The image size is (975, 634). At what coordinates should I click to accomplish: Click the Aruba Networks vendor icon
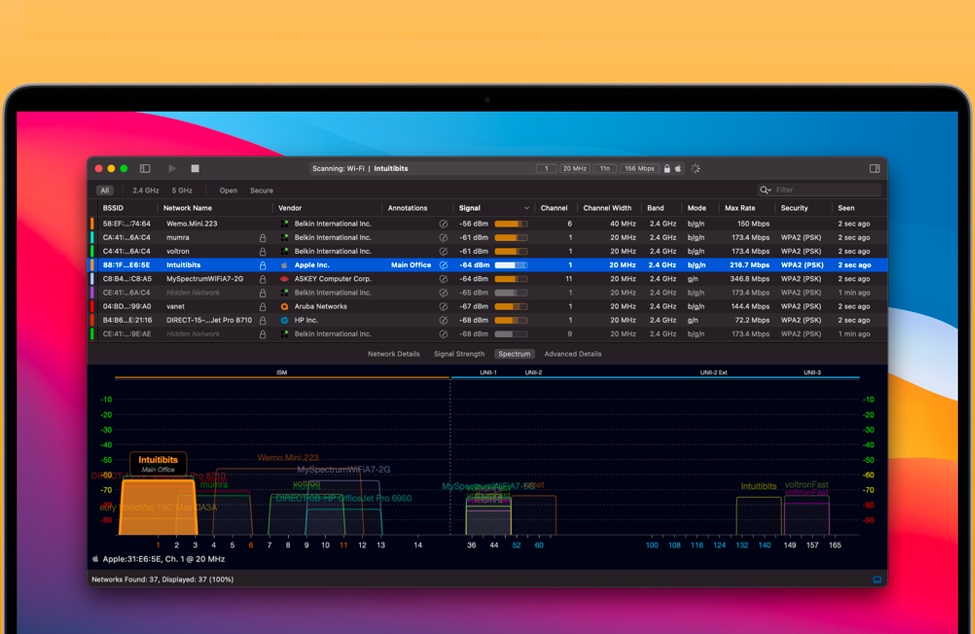click(x=285, y=307)
